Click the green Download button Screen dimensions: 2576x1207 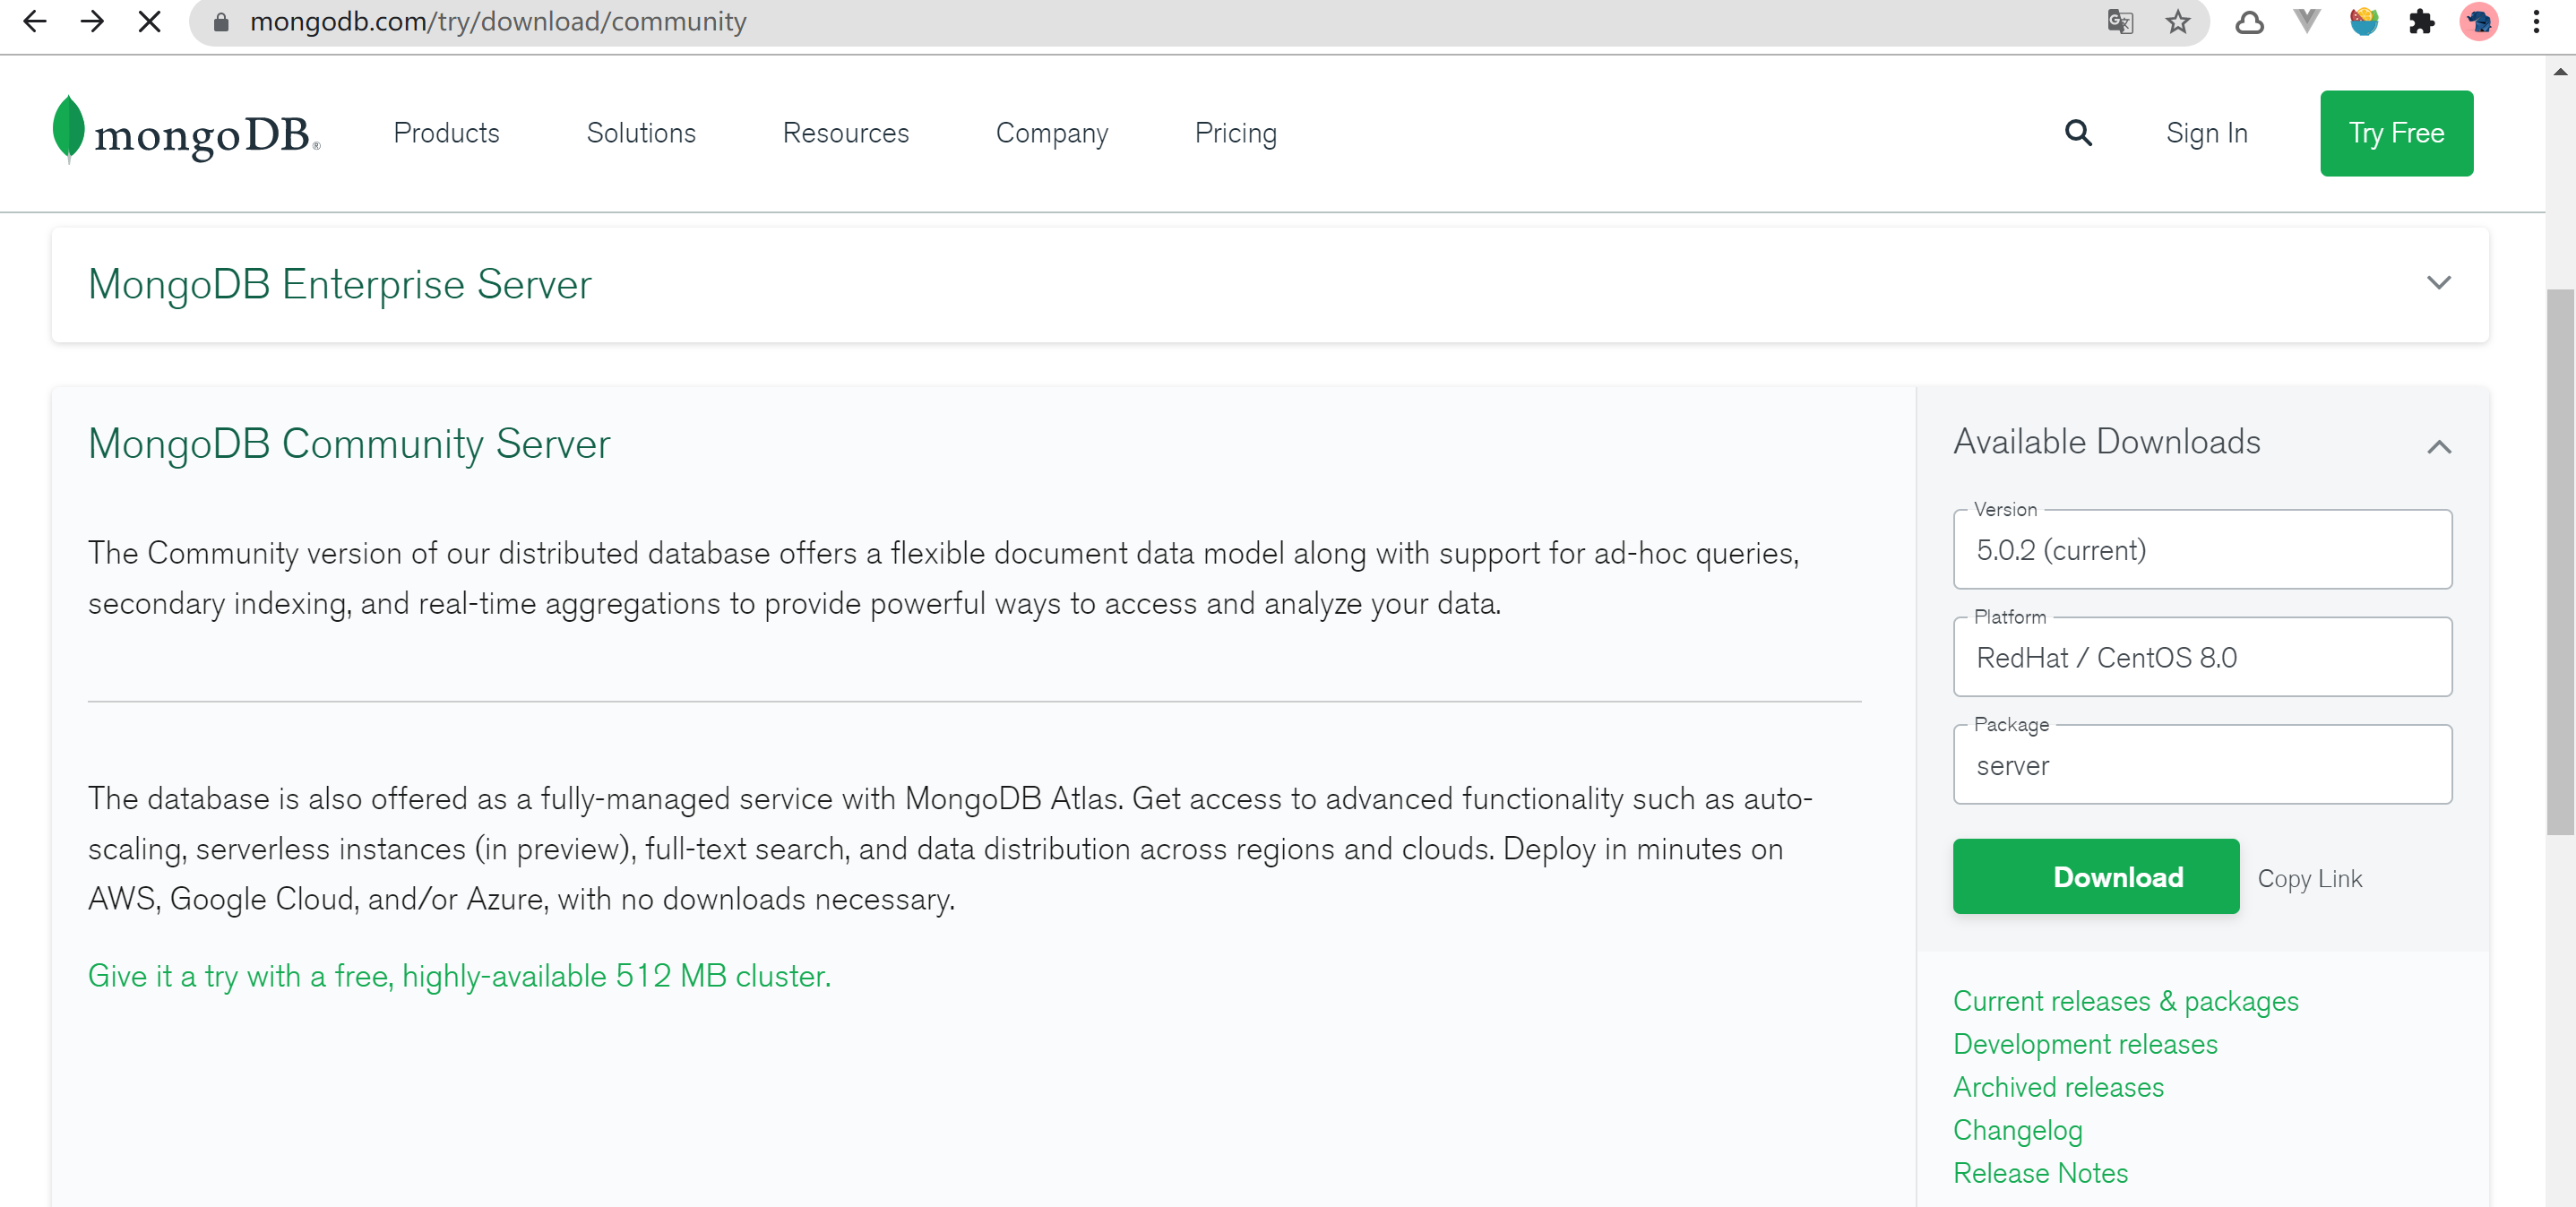2096,877
